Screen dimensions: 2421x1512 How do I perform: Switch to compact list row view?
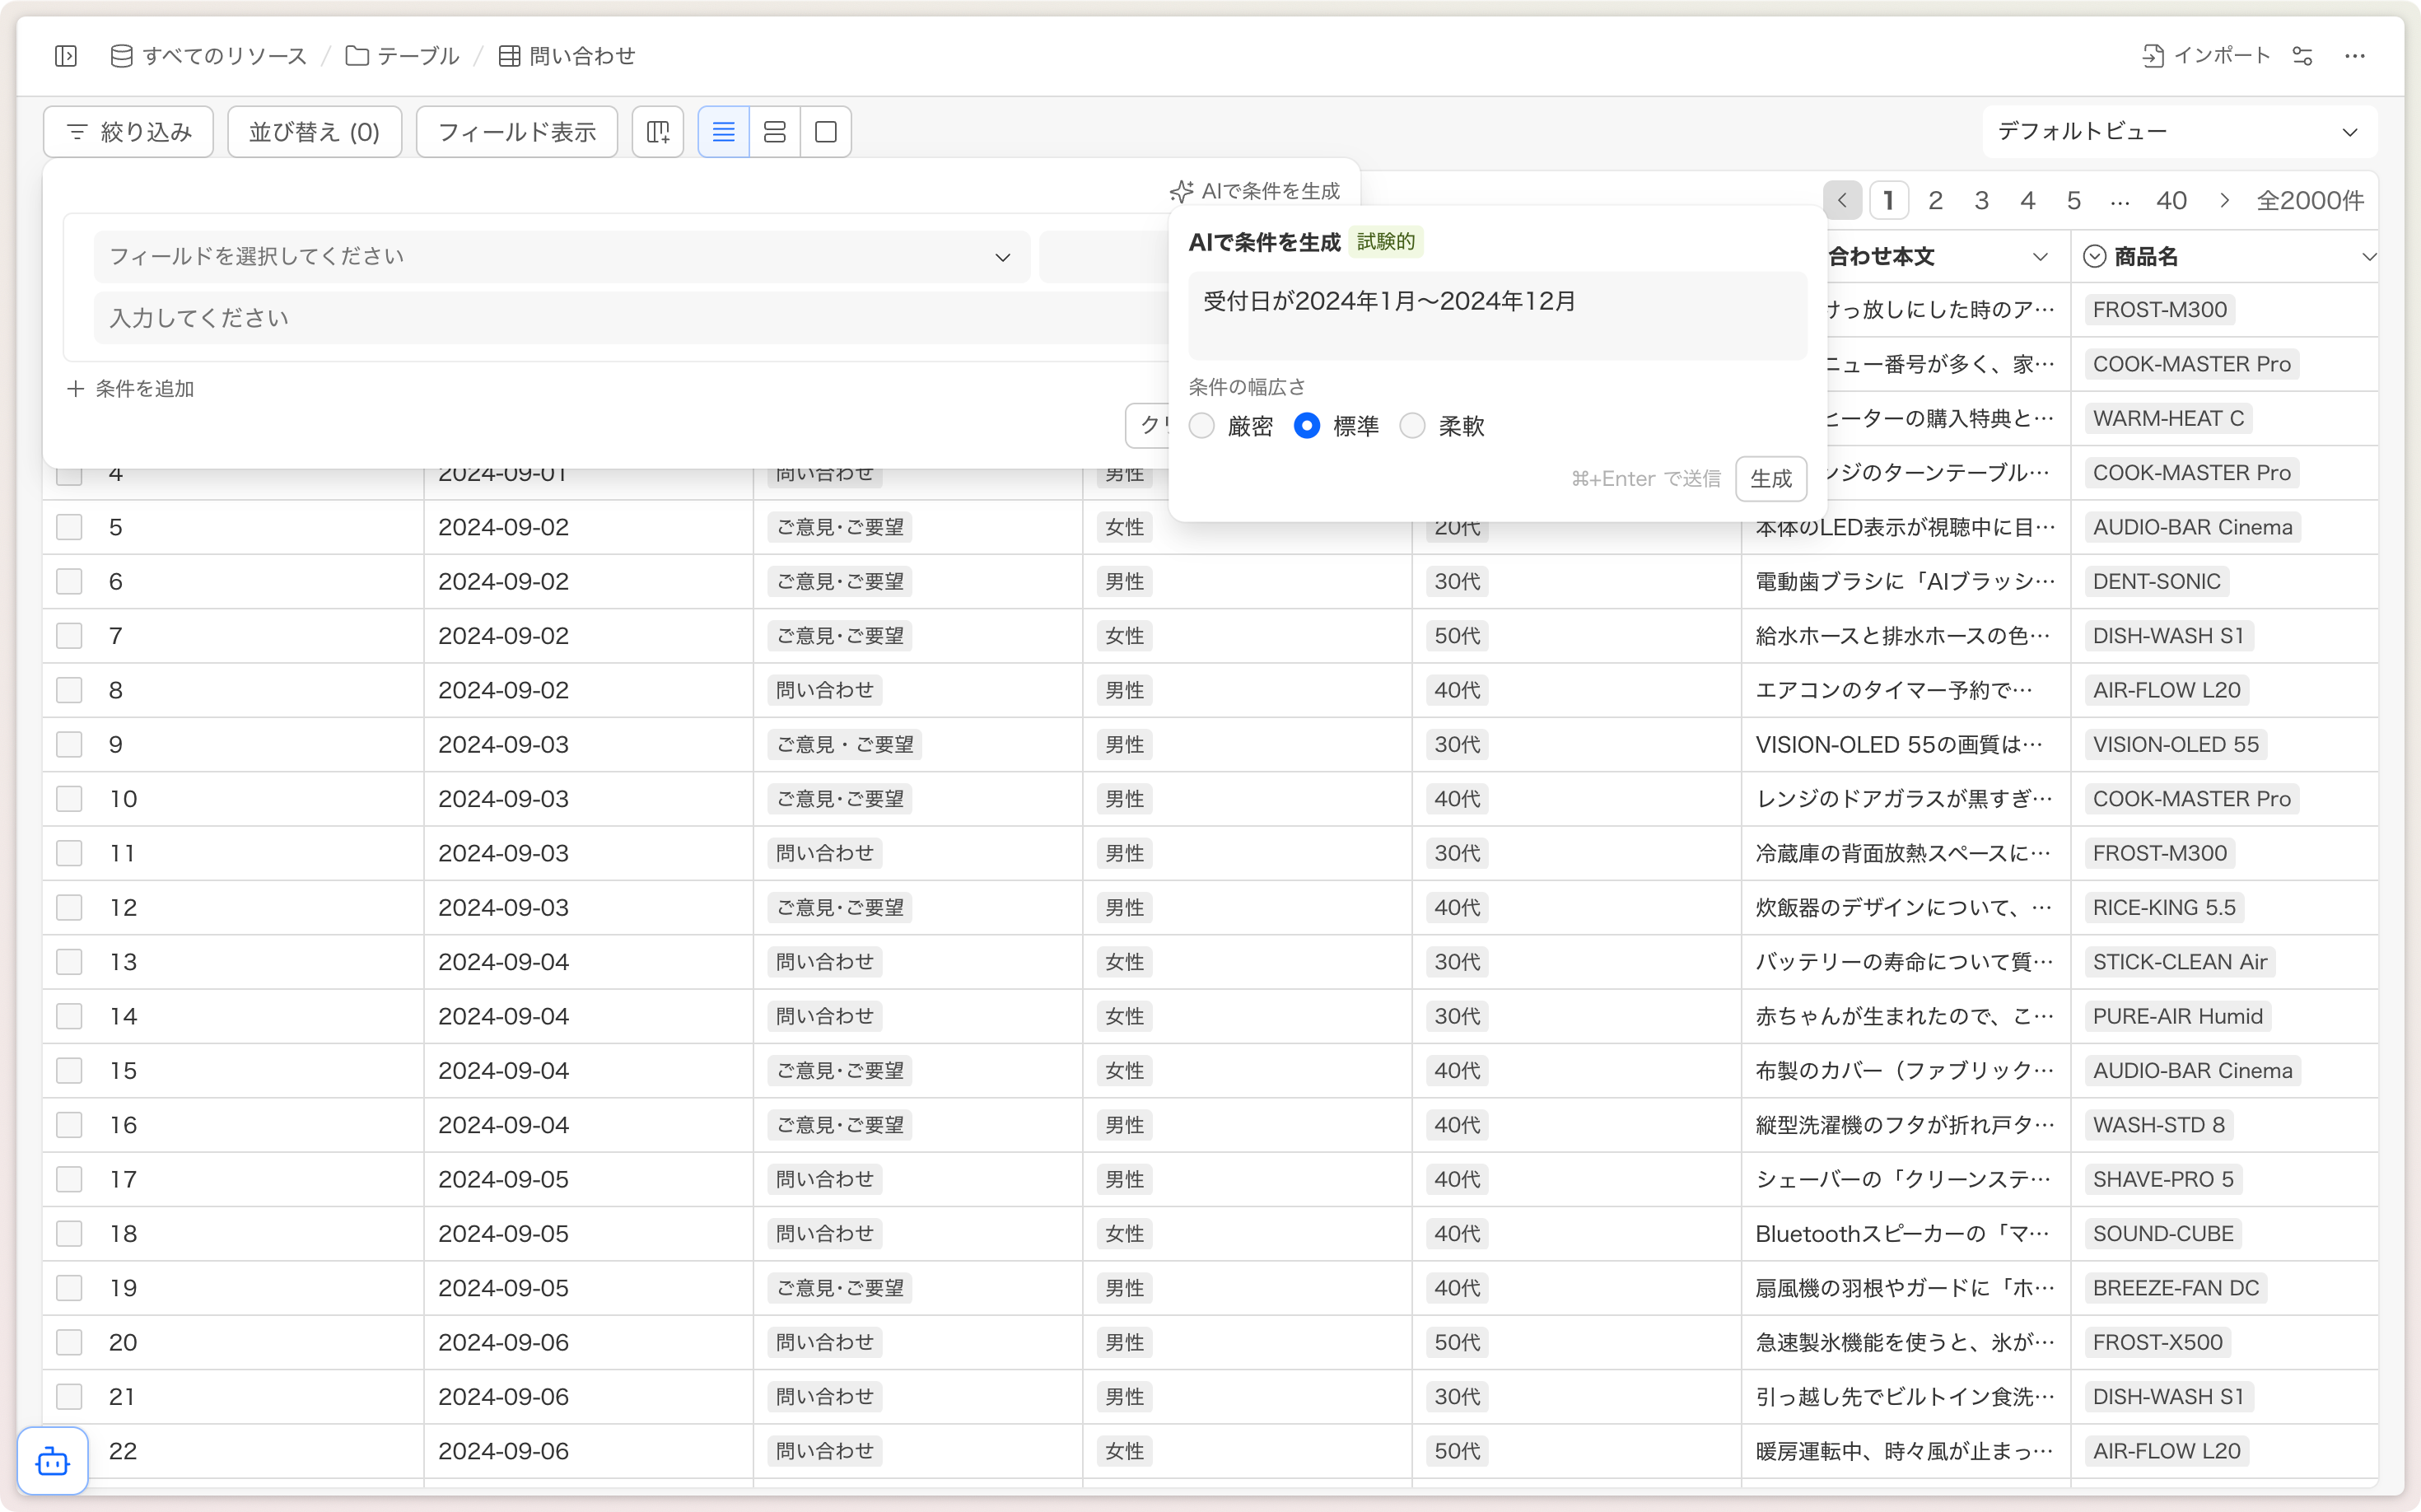tap(723, 132)
